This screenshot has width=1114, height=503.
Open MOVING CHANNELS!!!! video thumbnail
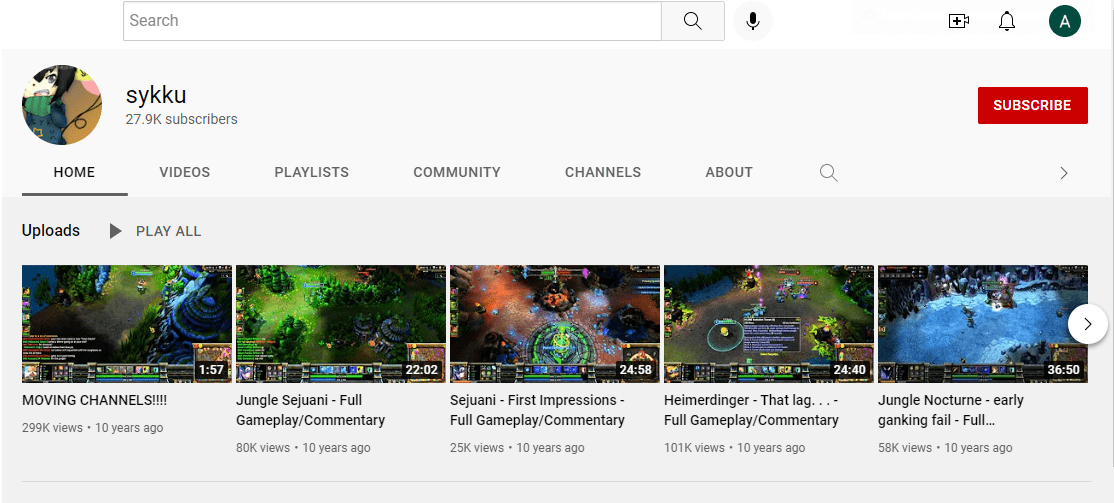click(127, 324)
